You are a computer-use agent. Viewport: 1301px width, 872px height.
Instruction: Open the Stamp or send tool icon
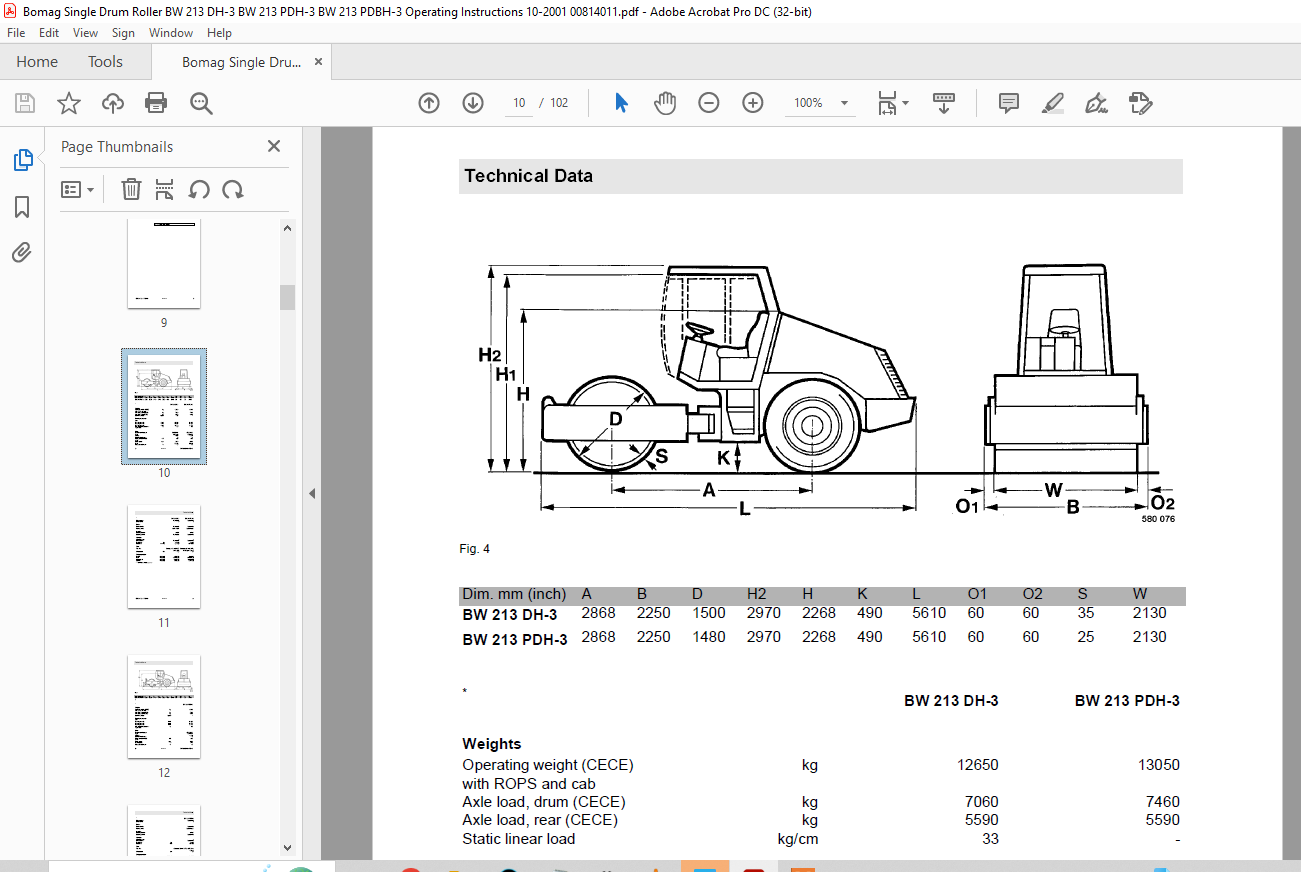1141,103
